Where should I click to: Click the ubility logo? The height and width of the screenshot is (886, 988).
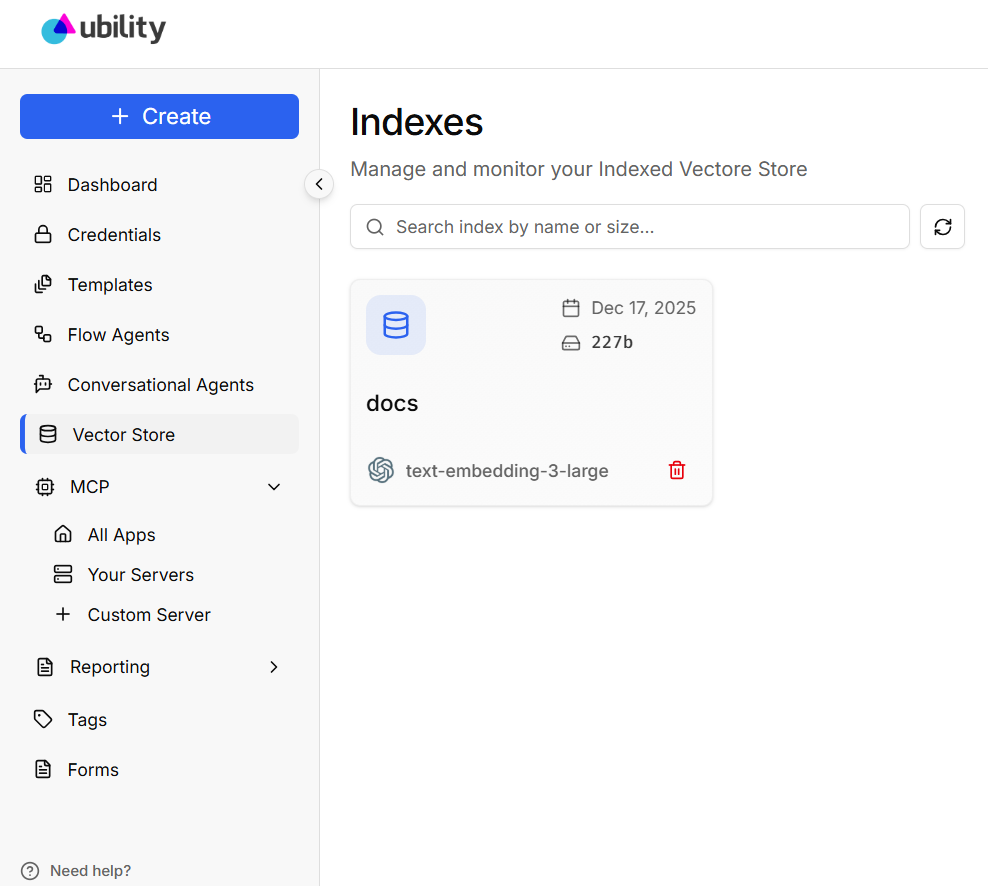click(104, 29)
